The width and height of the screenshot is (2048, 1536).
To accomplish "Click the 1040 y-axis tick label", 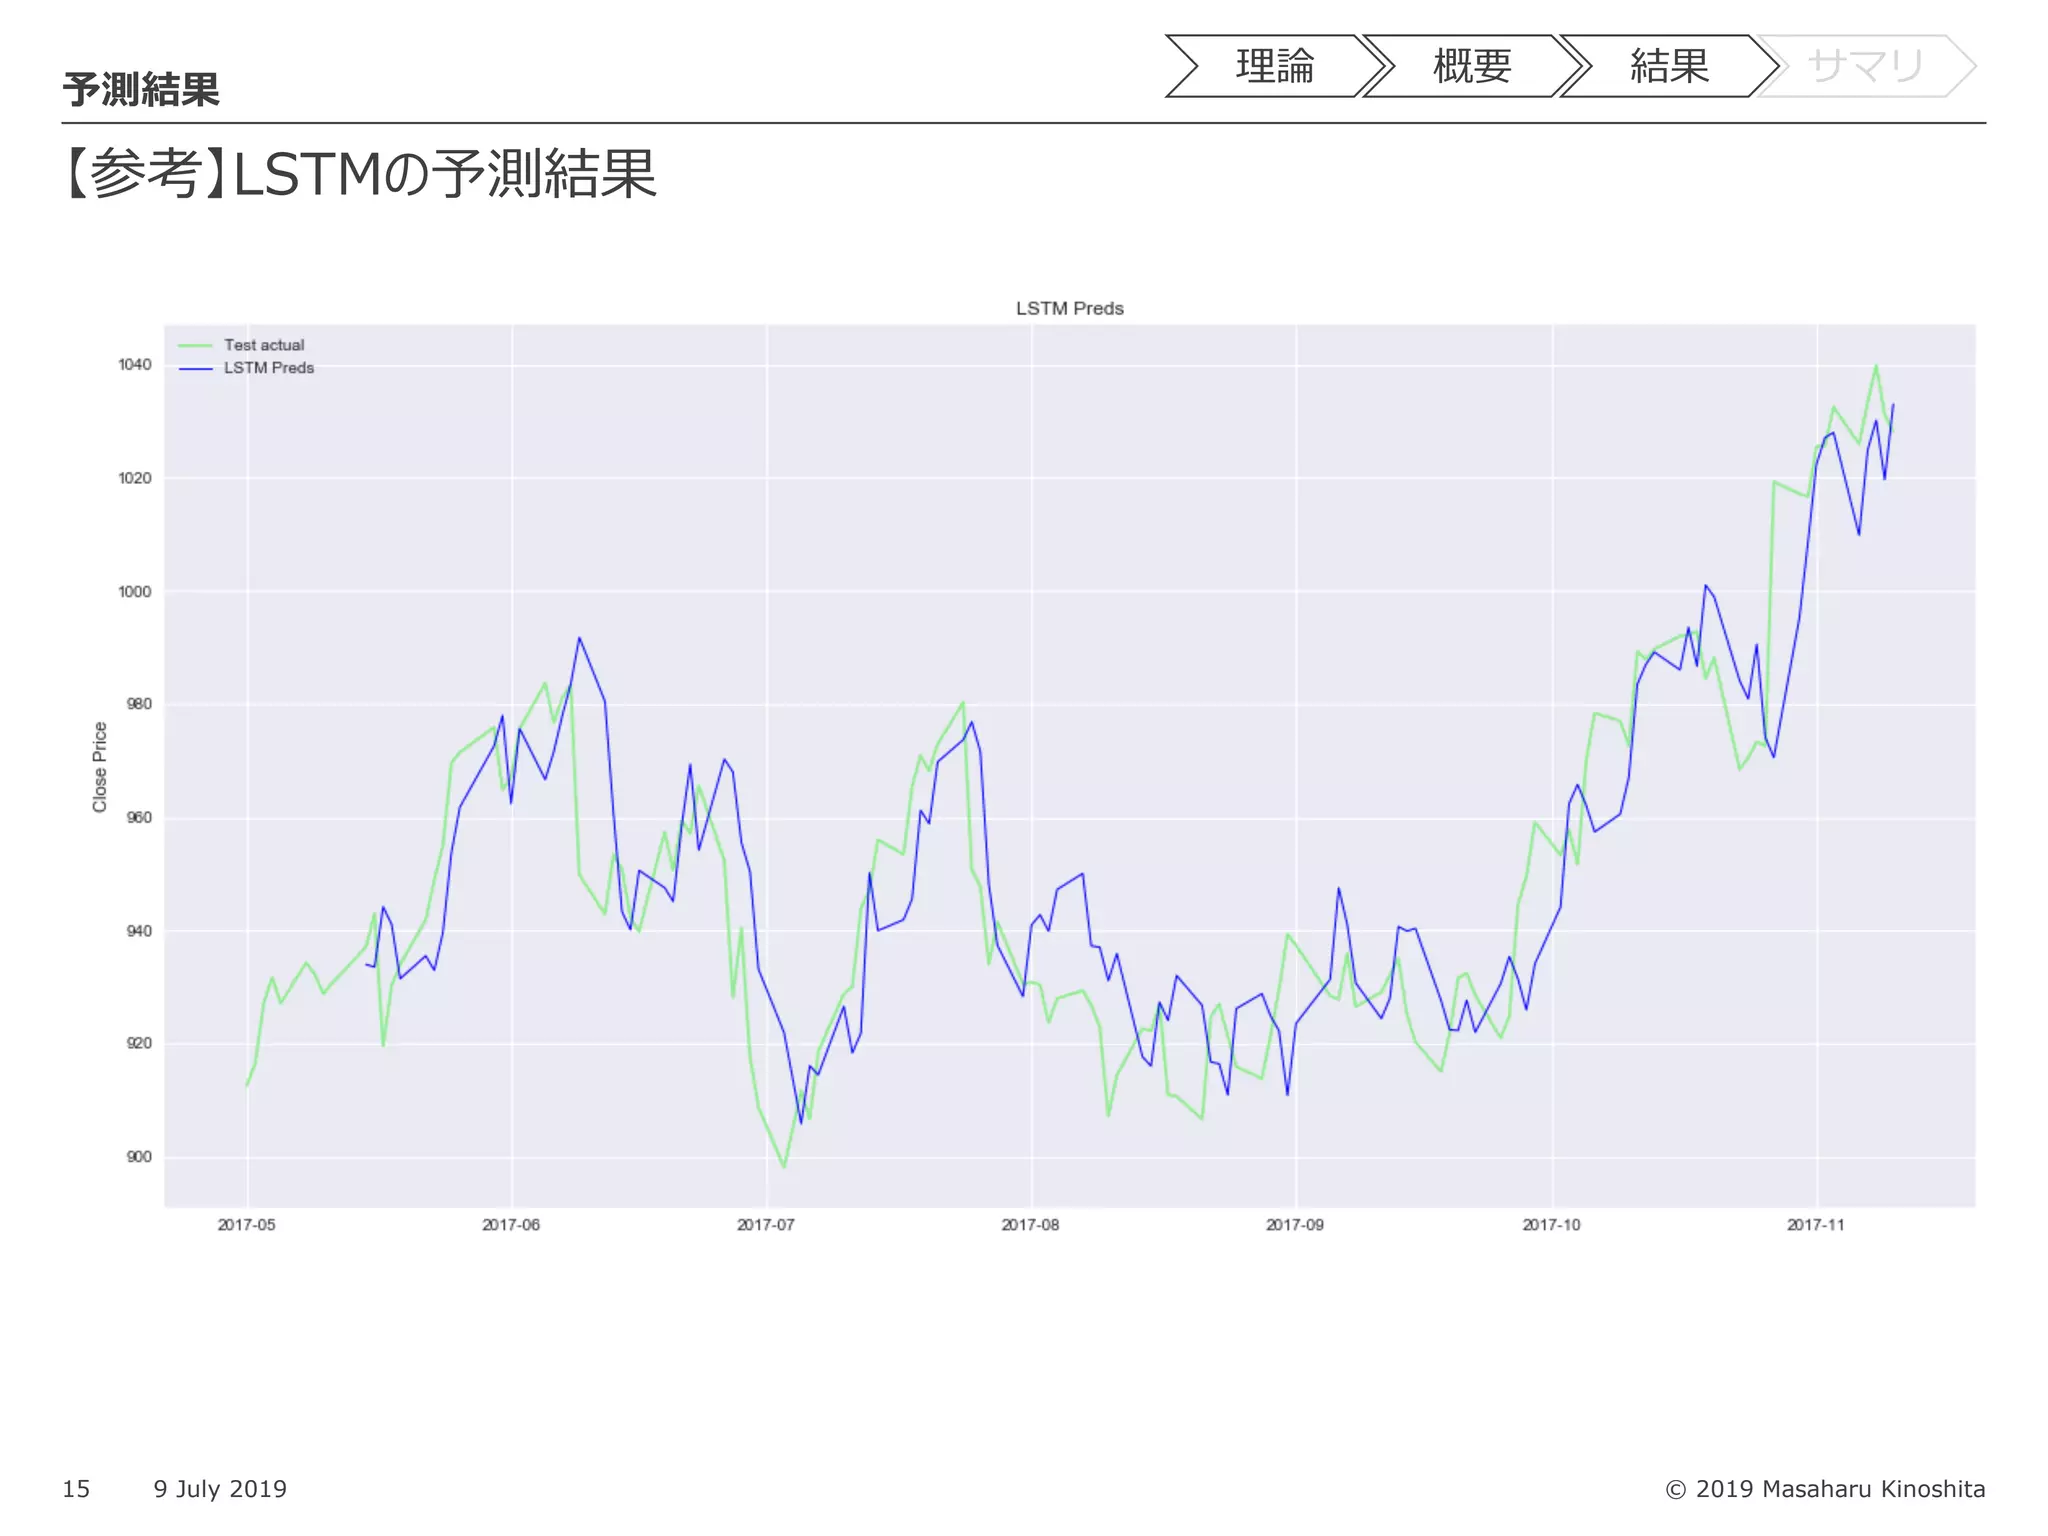I will (135, 365).
